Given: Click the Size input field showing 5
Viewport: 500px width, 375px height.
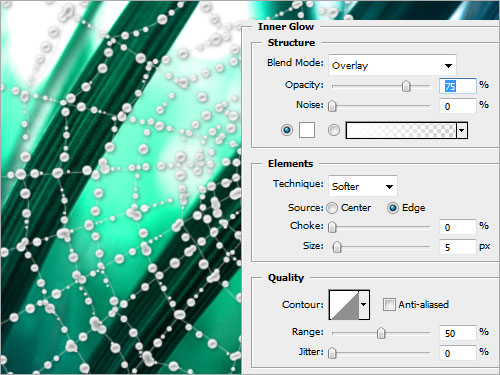Looking at the screenshot, I should pos(458,247).
